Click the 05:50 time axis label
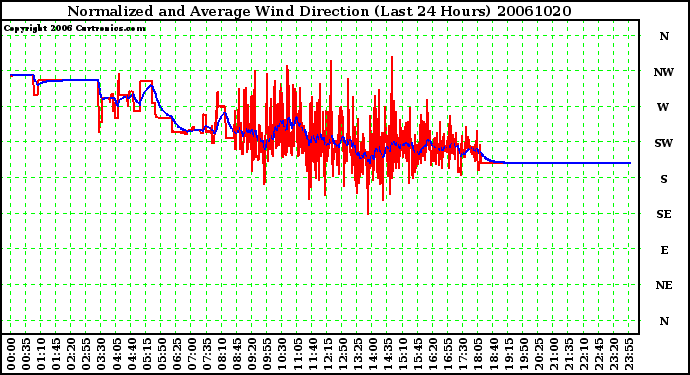Viewport: 690px width, 375px height. click(161, 354)
